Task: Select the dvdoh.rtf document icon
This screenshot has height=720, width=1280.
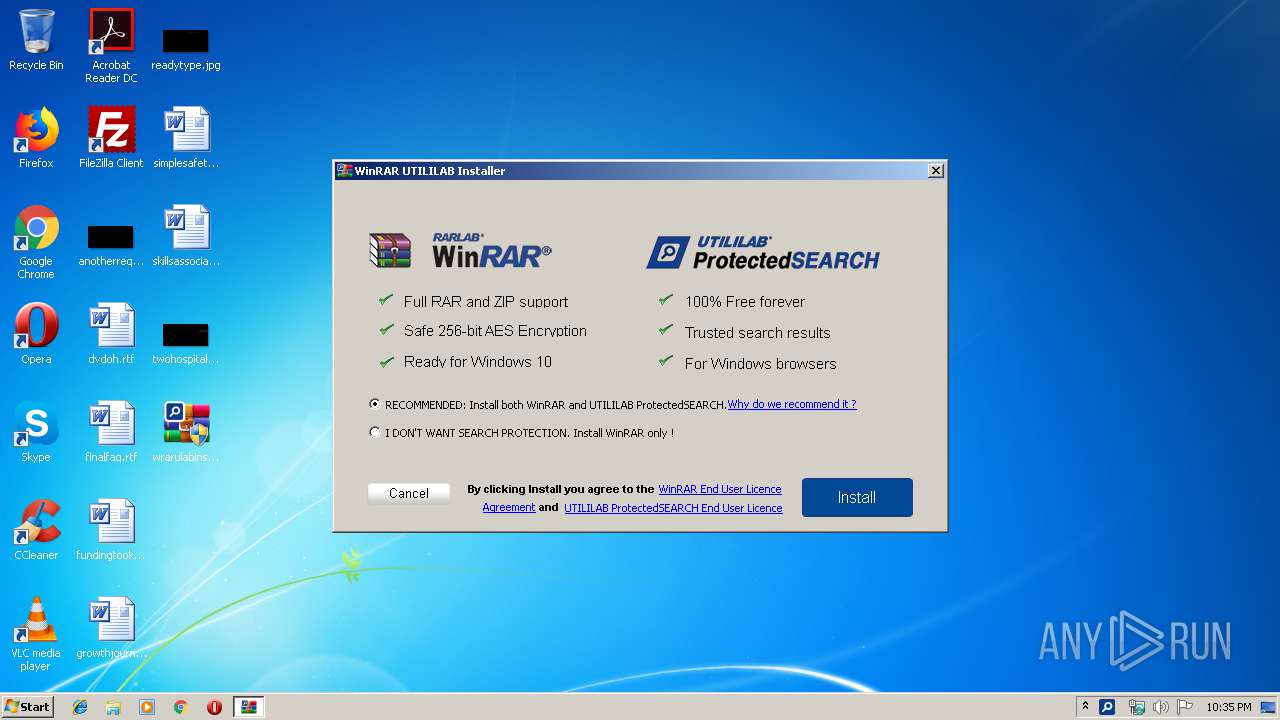Action: 111,334
